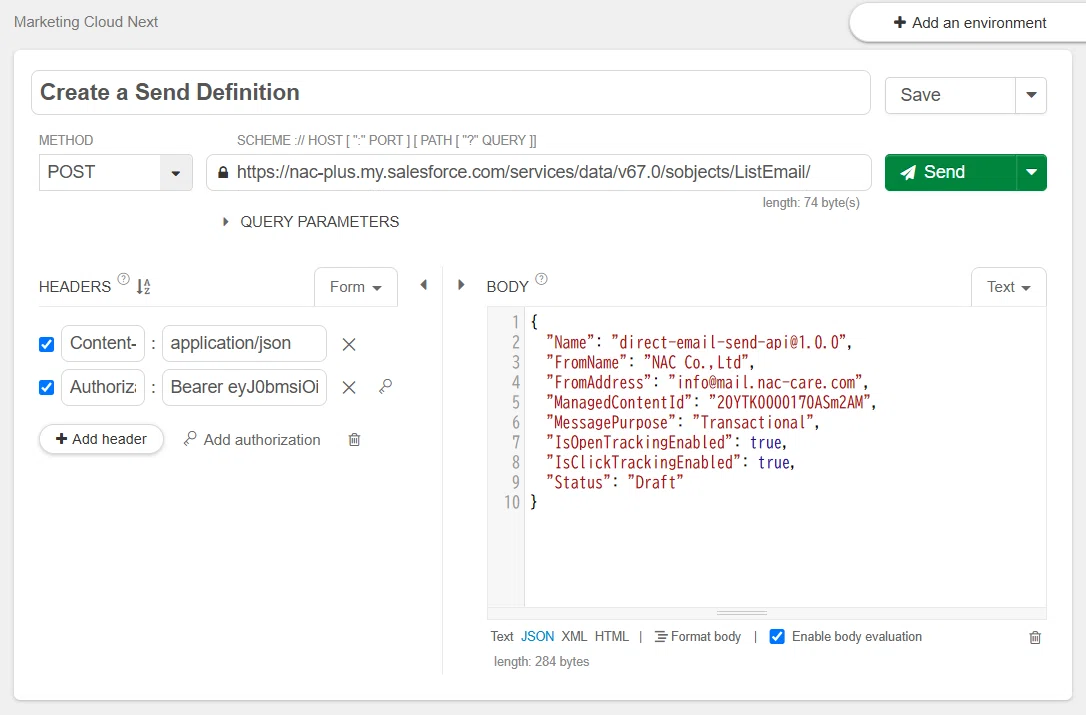Click line number 10 in the gutter
Viewport: 1086px width, 715px height.
pos(512,502)
